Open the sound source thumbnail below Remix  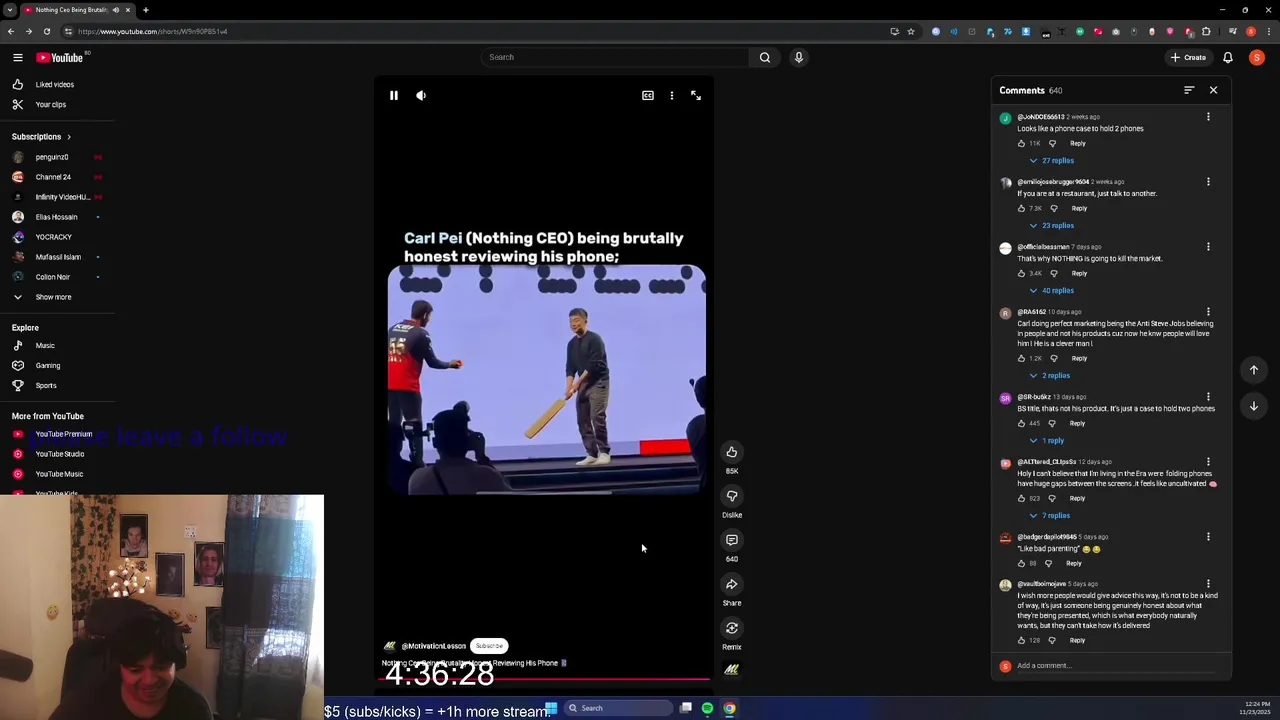coord(732,670)
